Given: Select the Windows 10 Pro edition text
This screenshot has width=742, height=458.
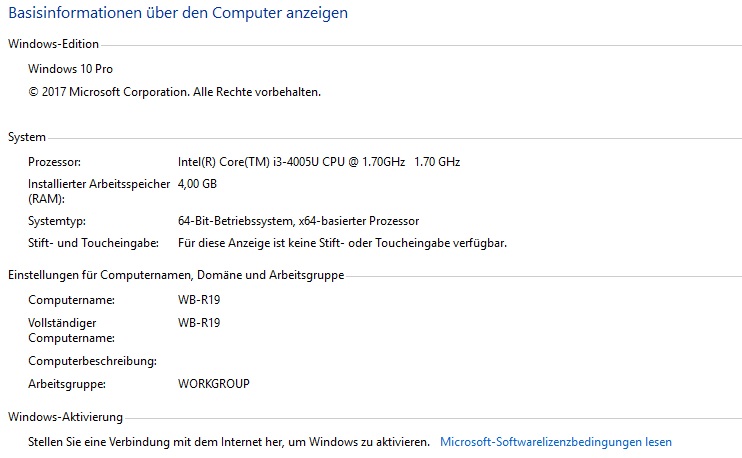Looking at the screenshot, I should click(69, 69).
